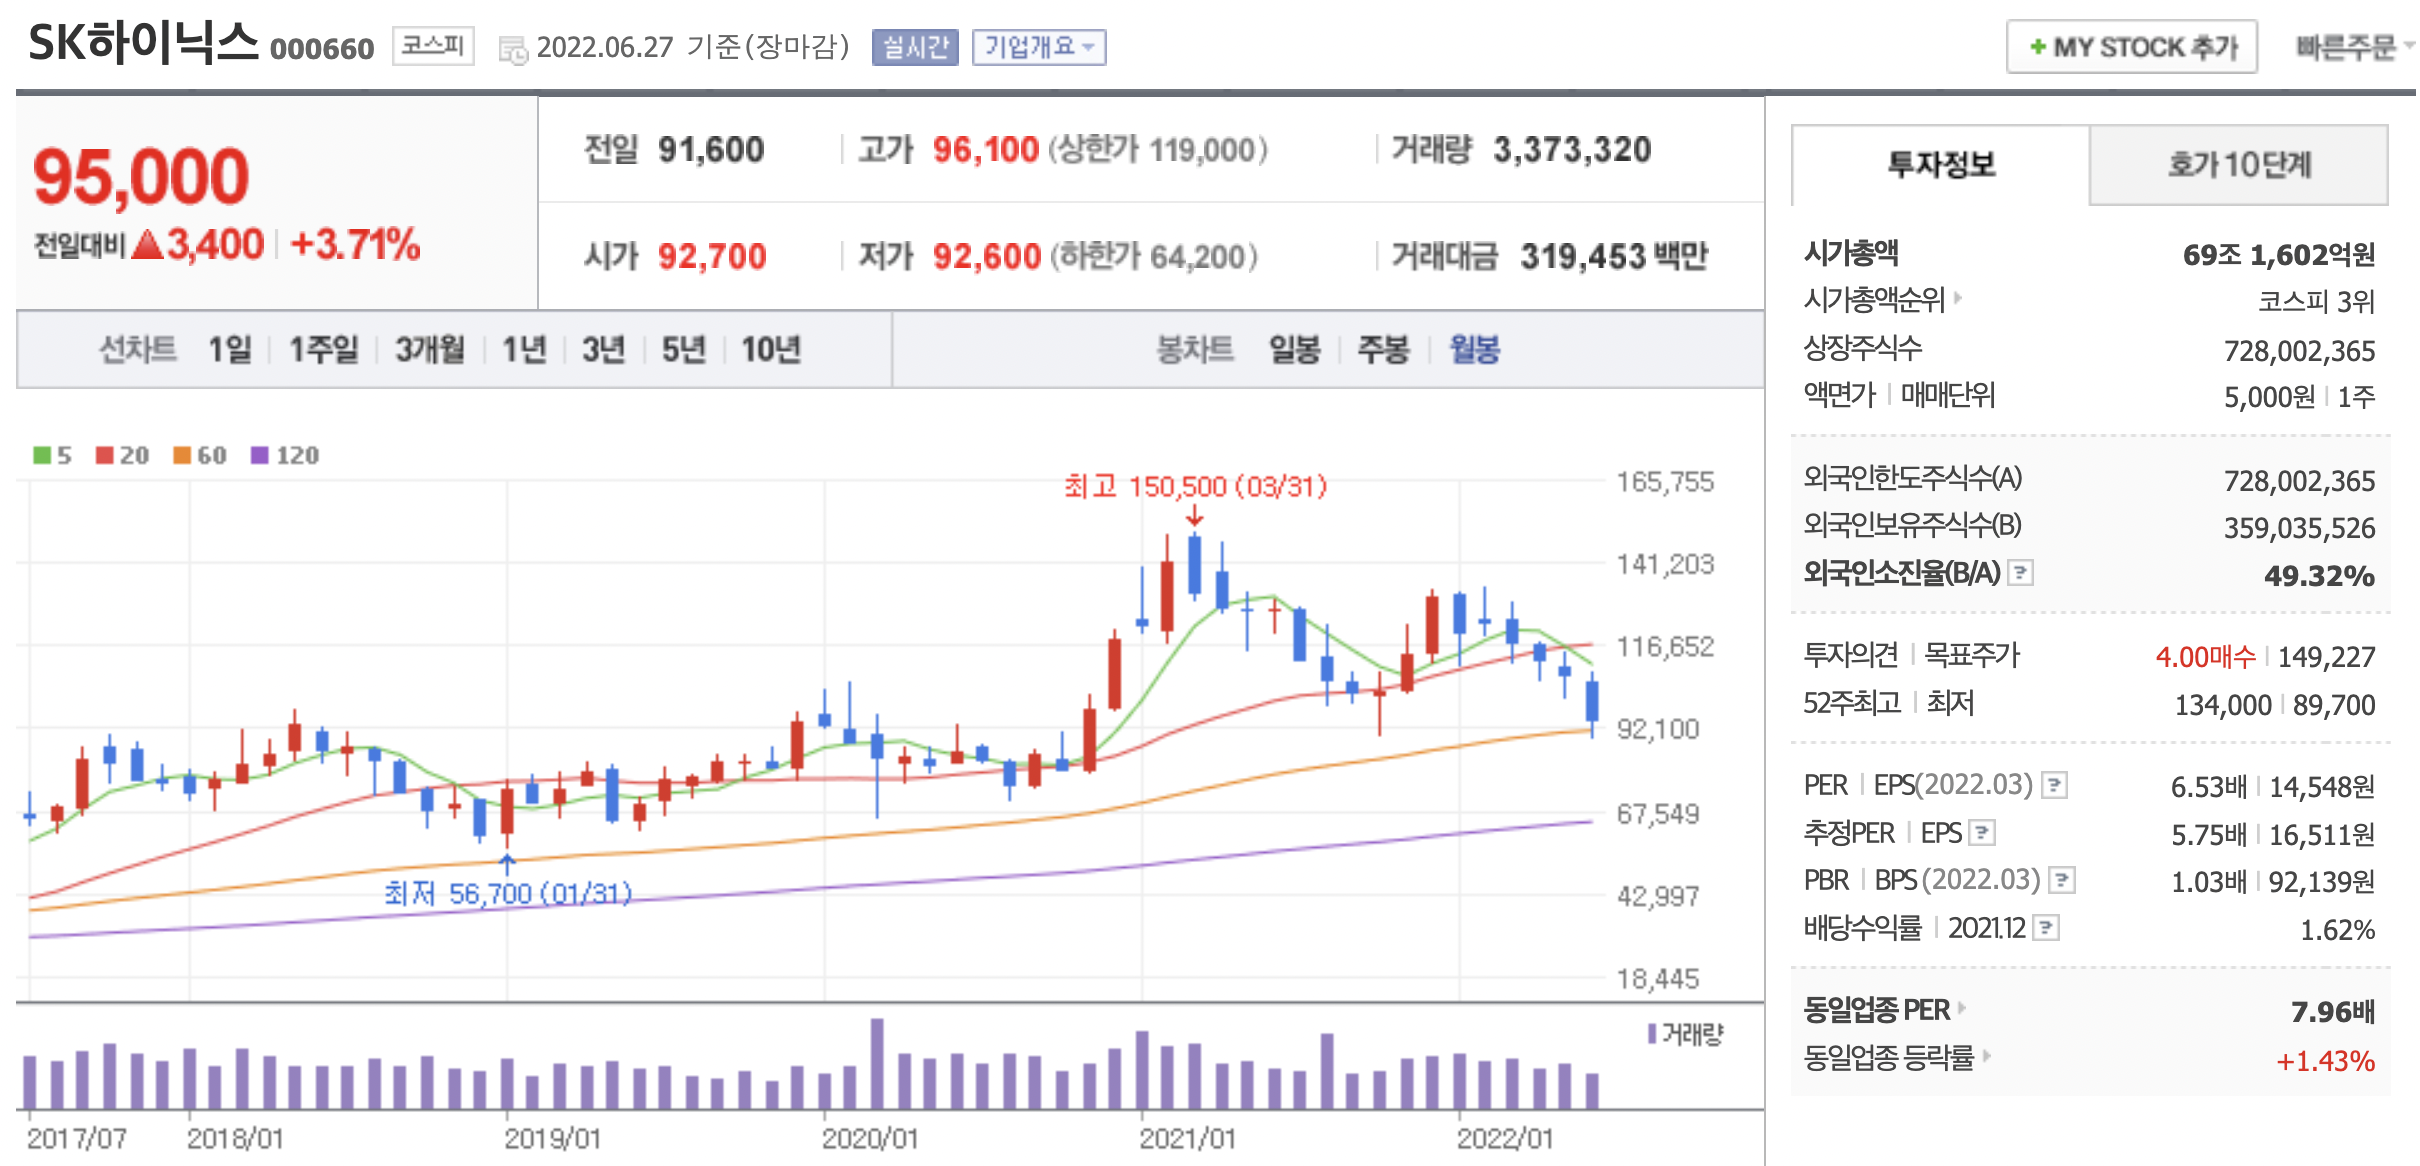Select the 월봉 monthly candle chart option
The width and height of the screenshot is (2420, 1166).
pyautogui.click(x=1474, y=349)
